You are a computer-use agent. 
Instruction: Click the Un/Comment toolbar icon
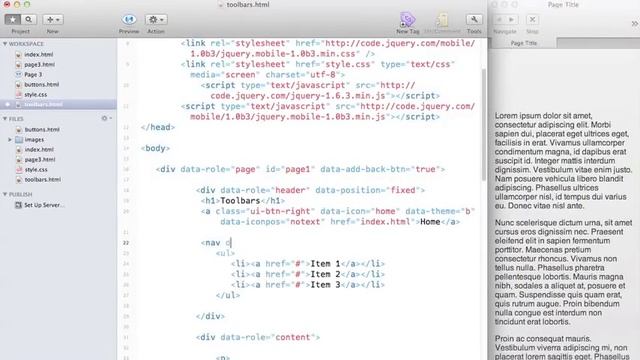pos(442,20)
